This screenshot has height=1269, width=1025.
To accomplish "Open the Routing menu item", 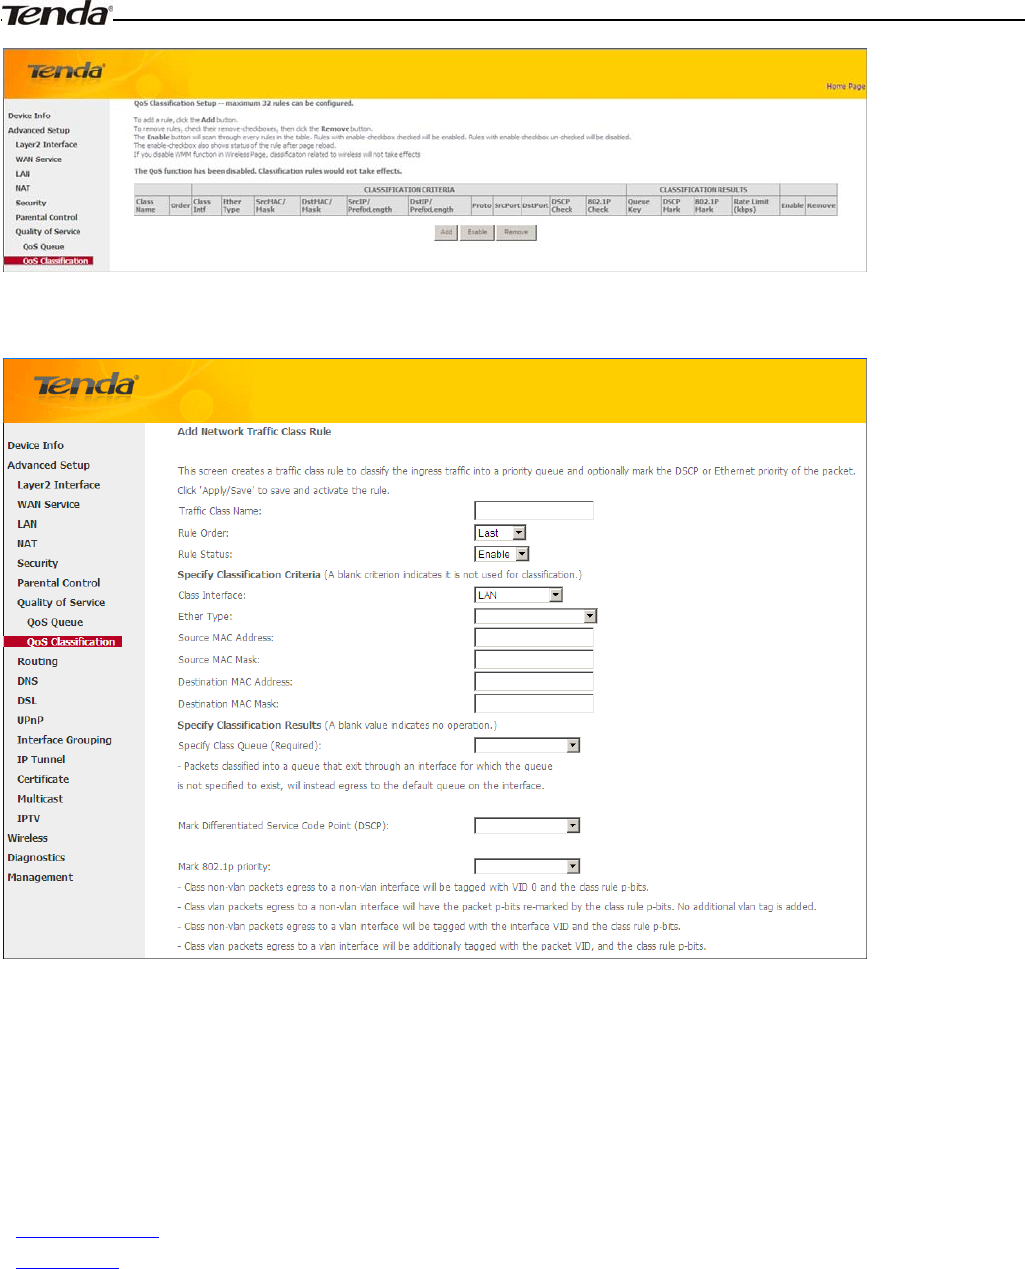I will pyautogui.click(x=37, y=662).
